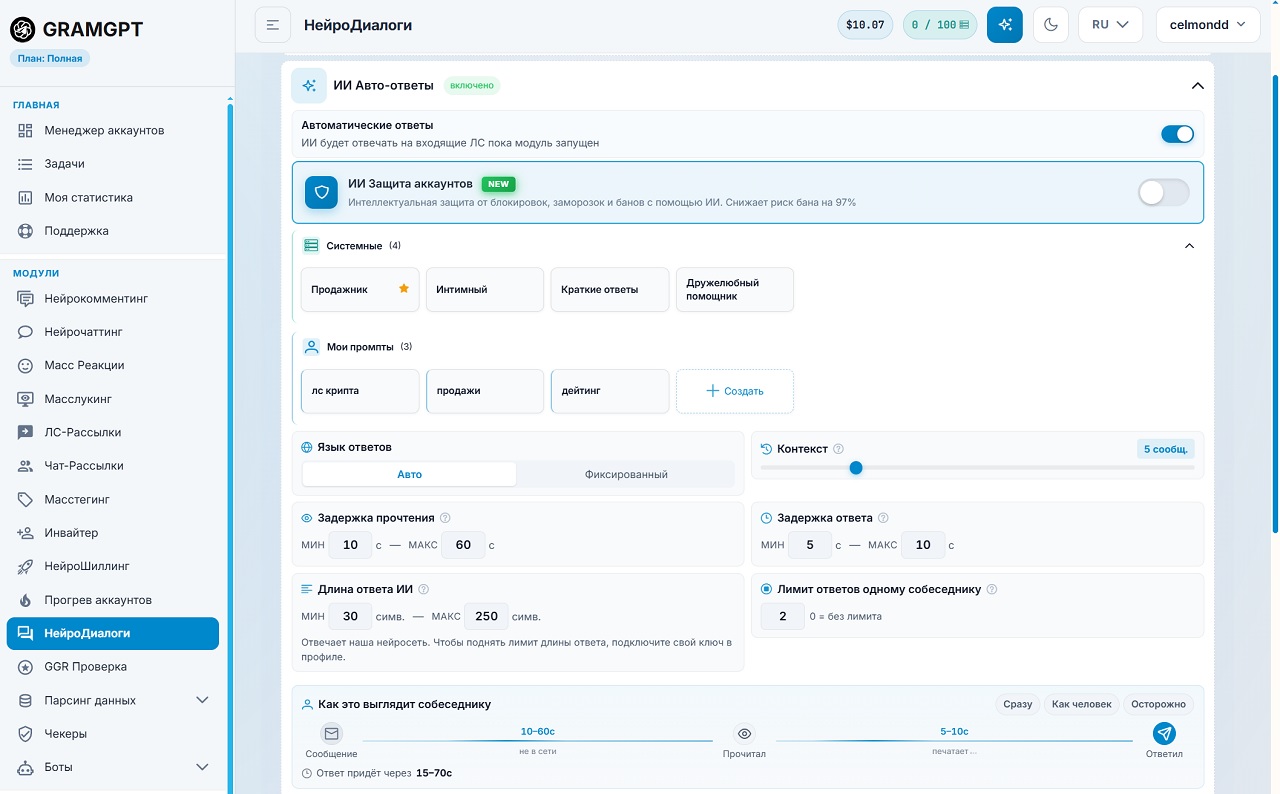Pick the Дружелюбный помощник system prompt
This screenshot has width=1280, height=794.
735,289
